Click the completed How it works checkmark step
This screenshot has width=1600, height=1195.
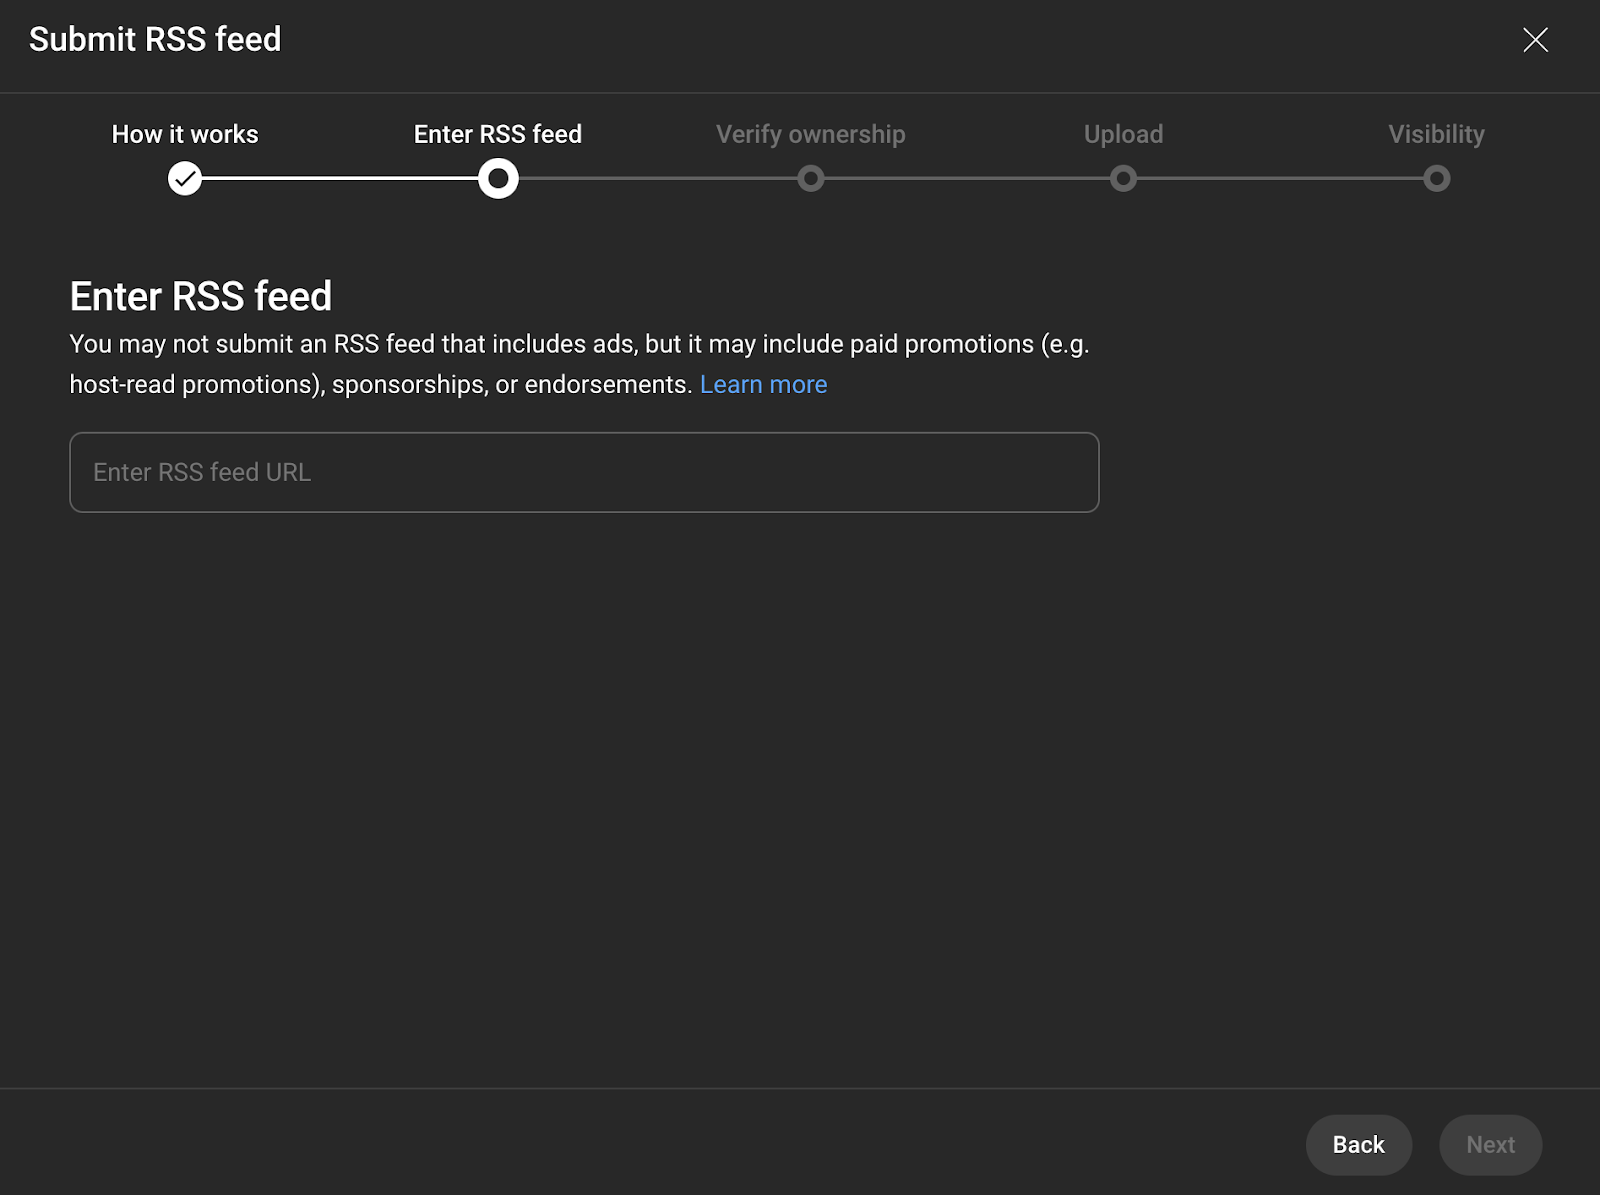tap(185, 179)
